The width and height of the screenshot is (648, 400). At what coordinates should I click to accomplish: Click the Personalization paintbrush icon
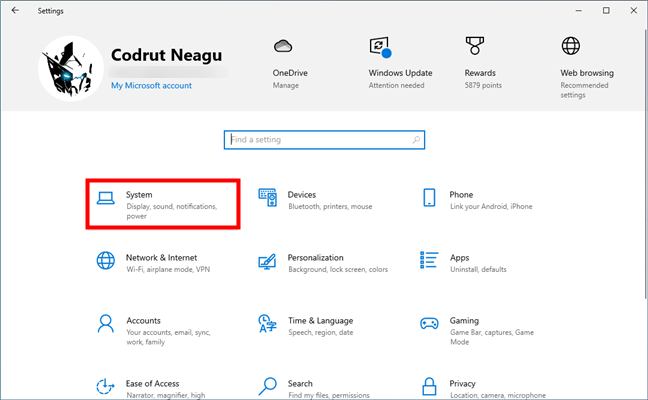[267, 262]
